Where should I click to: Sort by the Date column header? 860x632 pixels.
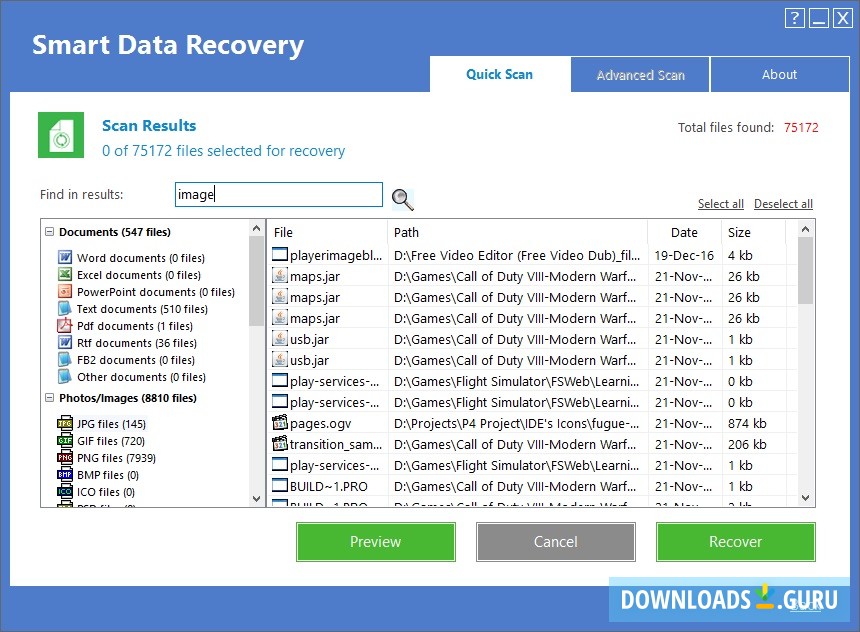684,232
